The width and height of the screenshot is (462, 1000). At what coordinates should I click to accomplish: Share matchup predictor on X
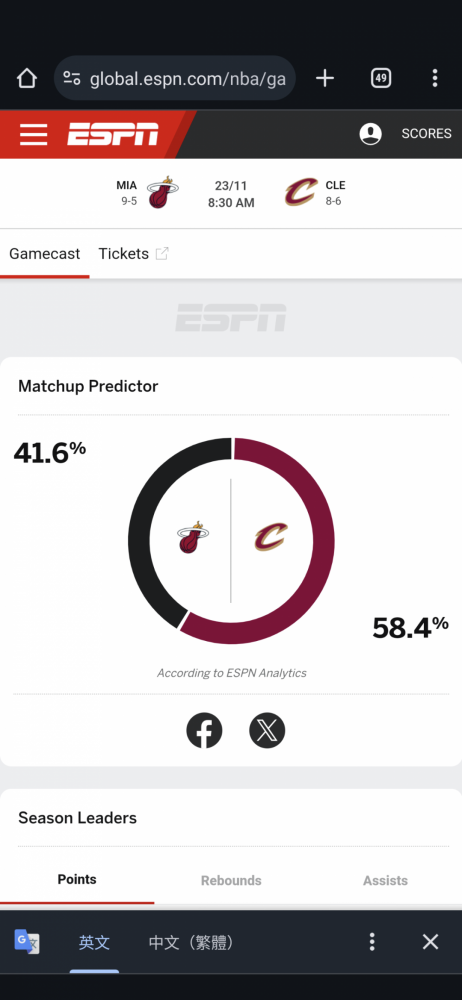267,731
